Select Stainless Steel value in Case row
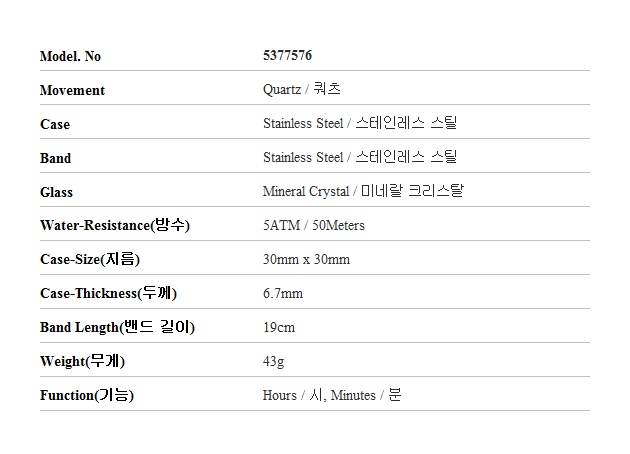This screenshot has height=454, width=630. click(x=360, y=124)
